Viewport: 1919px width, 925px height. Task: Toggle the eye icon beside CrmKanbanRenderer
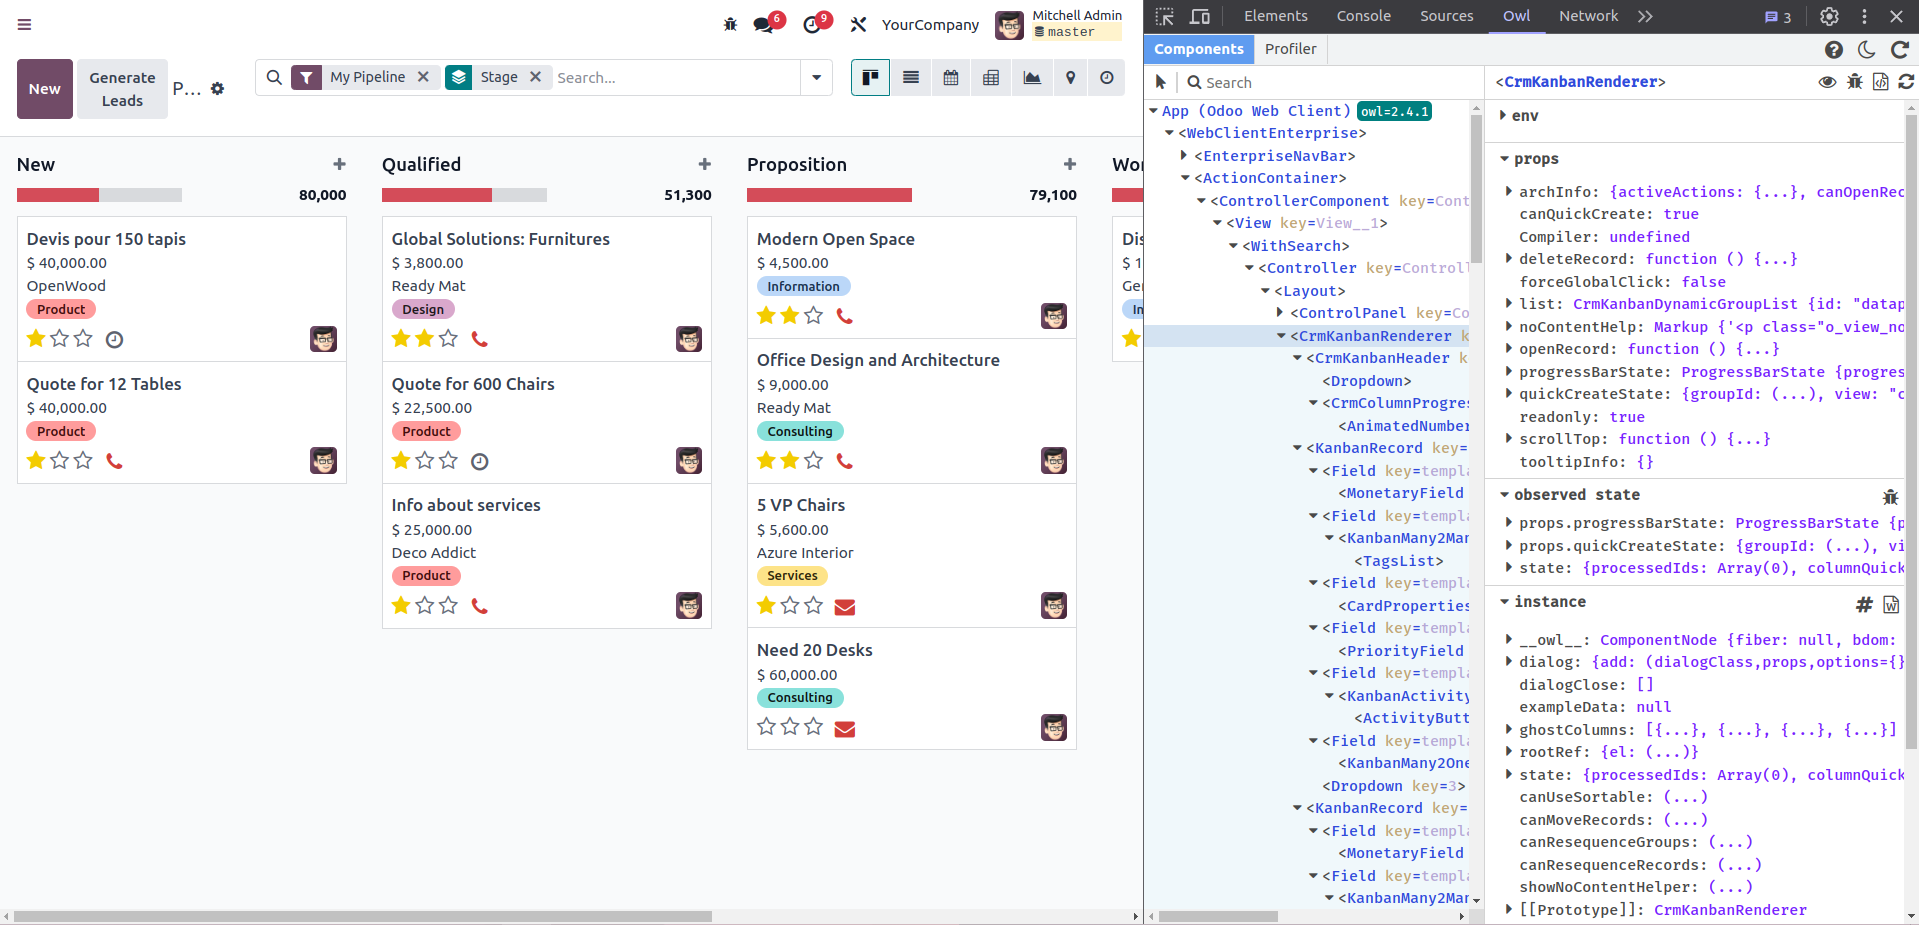click(1827, 82)
